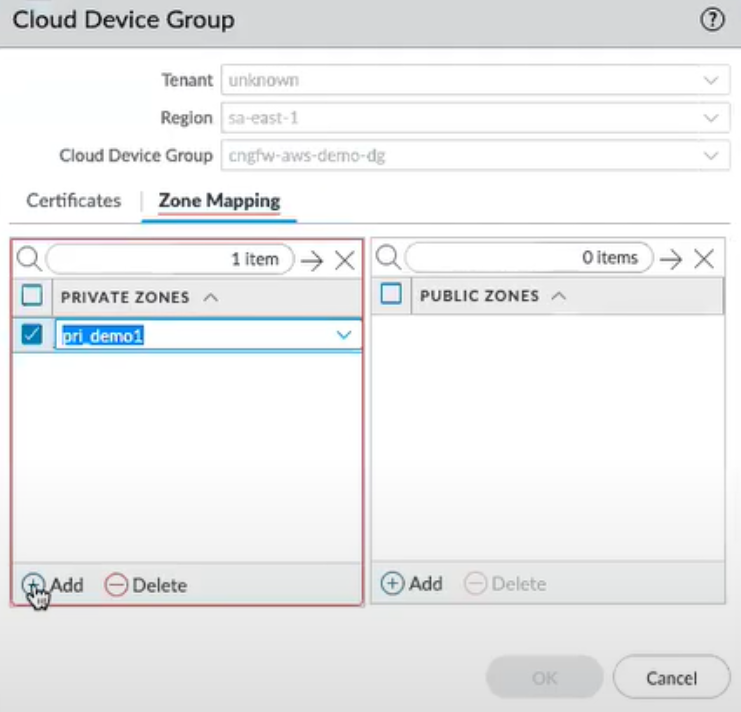This screenshot has height=712, width=741.
Task: Expand the Tenant dropdown
Action: pyautogui.click(x=710, y=80)
